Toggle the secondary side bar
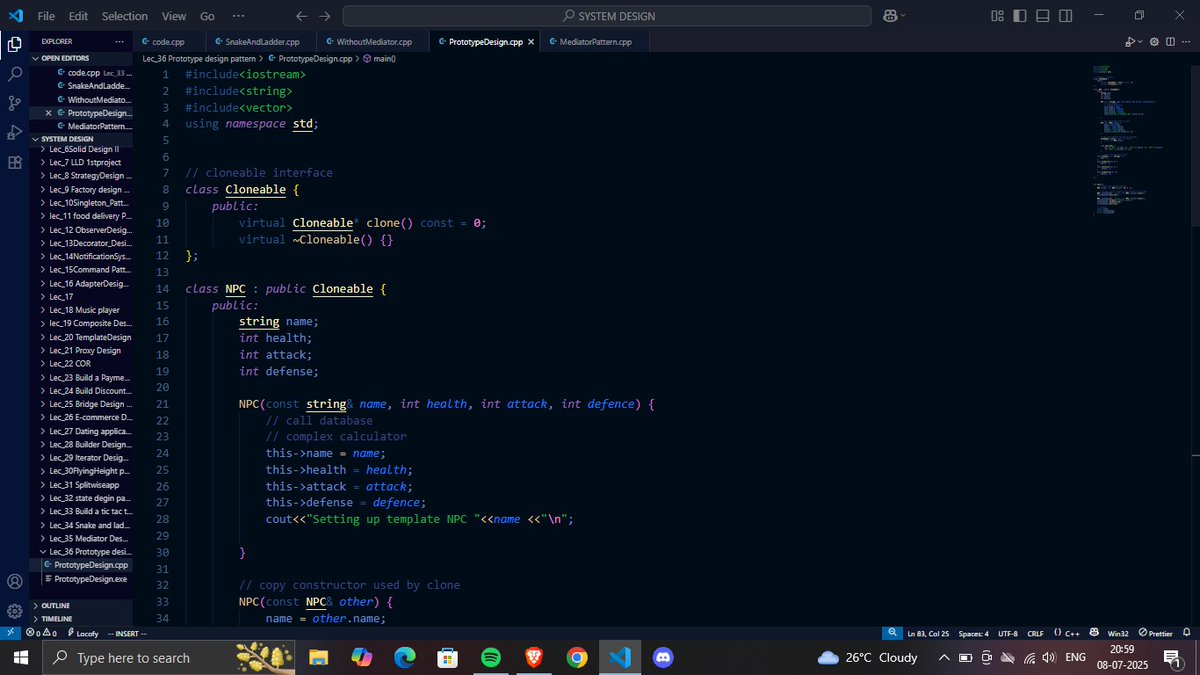Viewport: 1200px width, 675px height. point(1066,16)
